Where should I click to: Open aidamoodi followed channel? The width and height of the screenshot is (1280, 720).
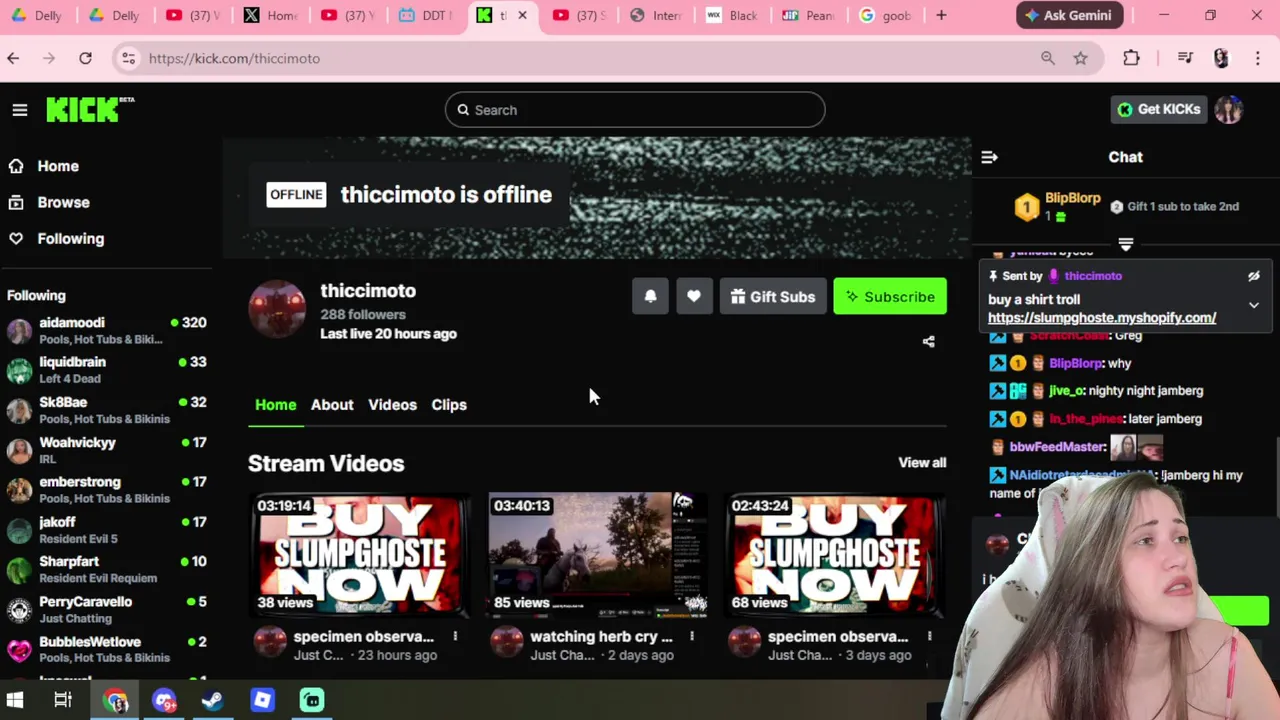[x=106, y=330]
